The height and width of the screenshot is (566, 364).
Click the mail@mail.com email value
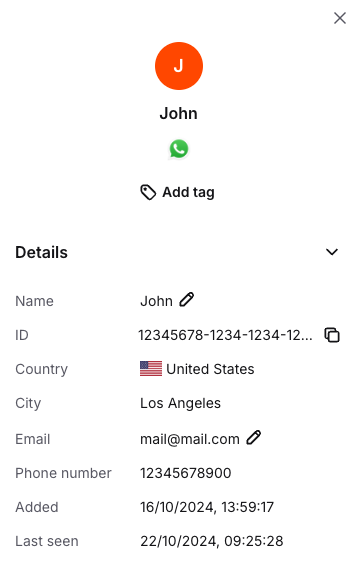click(190, 439)
